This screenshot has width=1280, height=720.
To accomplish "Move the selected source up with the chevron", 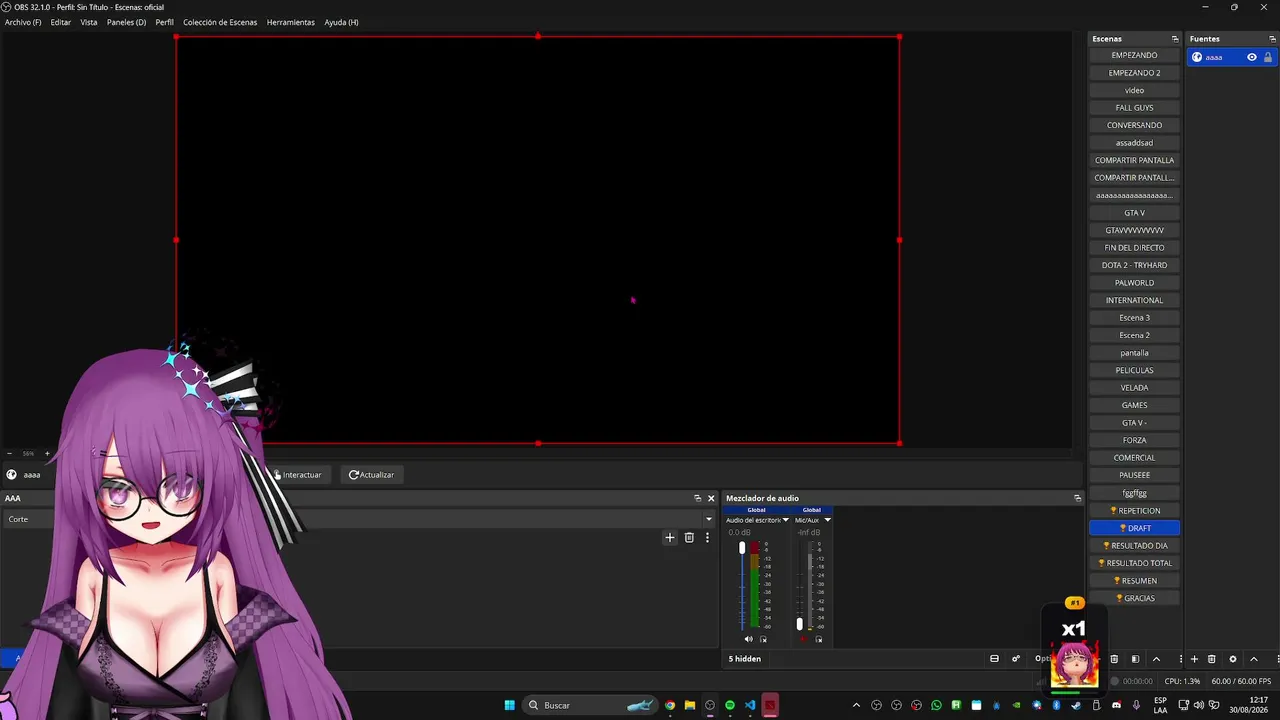I will 1254,659.
